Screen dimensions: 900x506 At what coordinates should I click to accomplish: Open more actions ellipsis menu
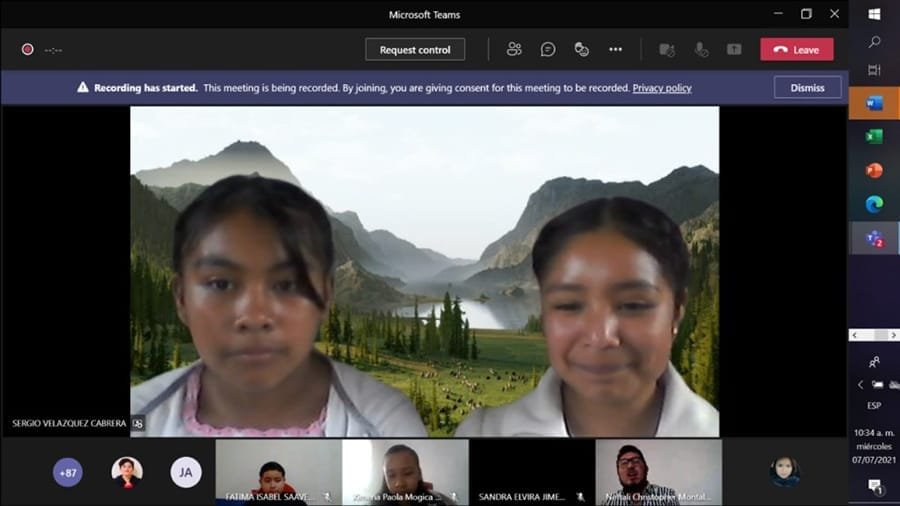coord(616,49)
